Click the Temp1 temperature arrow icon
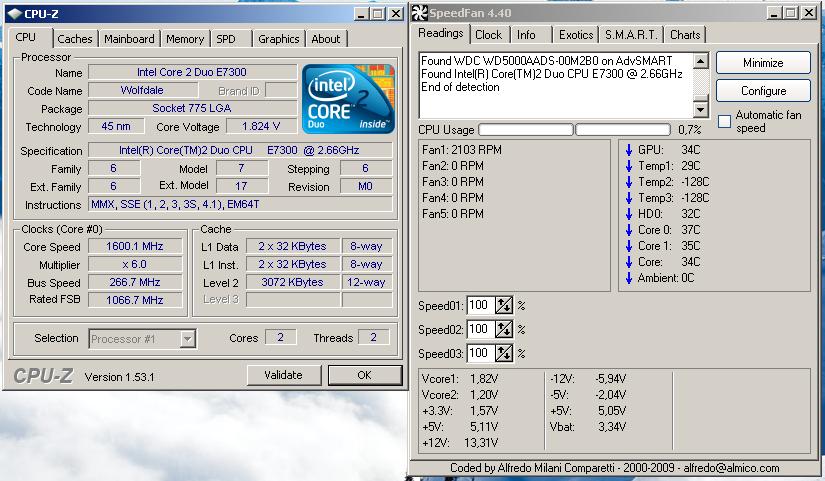This screenshot has width=825, height=481. (629, 166)
